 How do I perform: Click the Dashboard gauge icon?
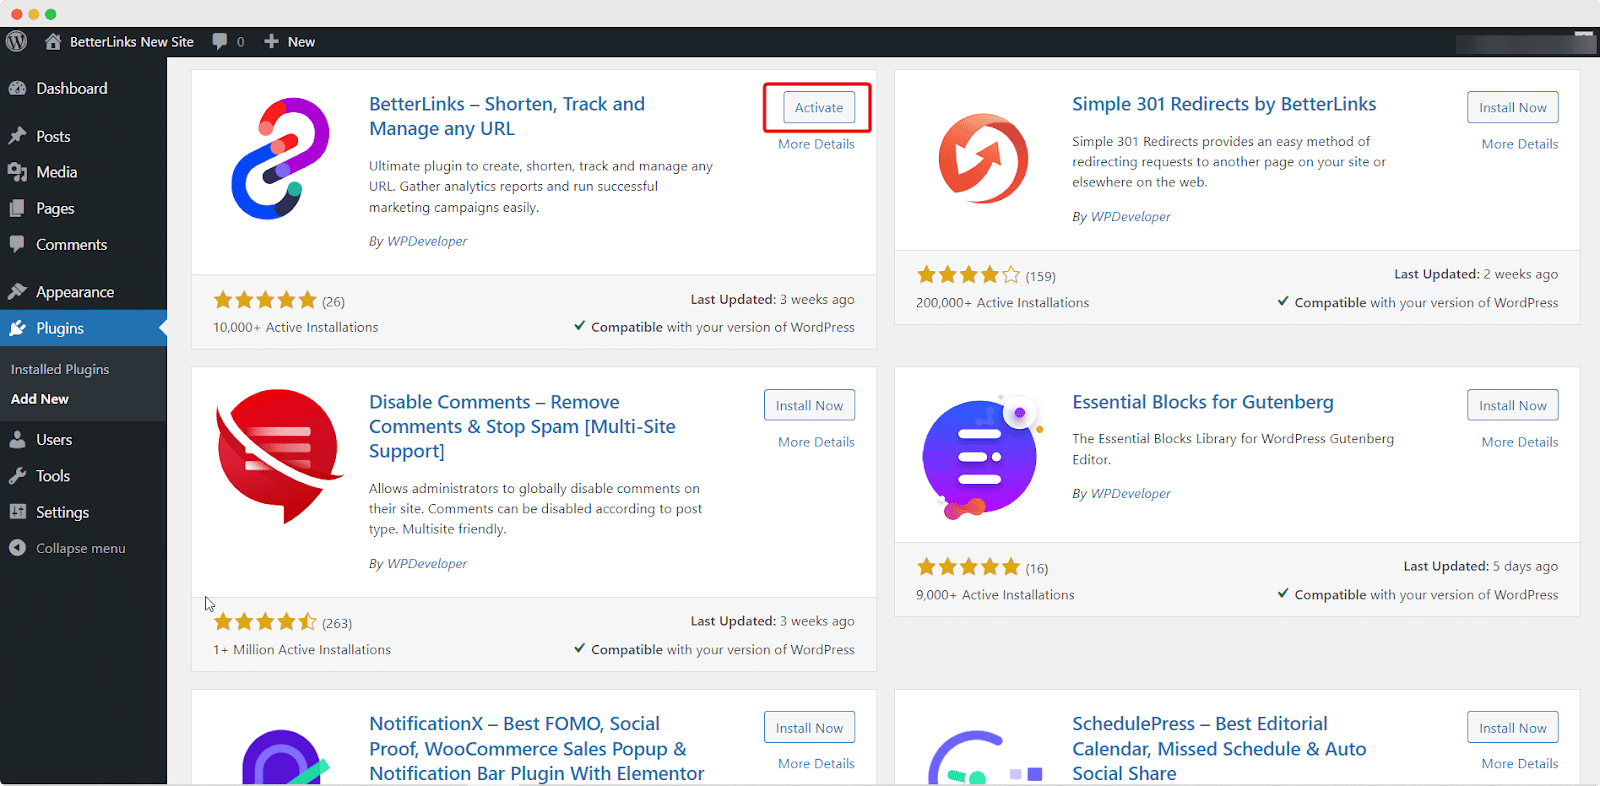(x=17, y=88)
